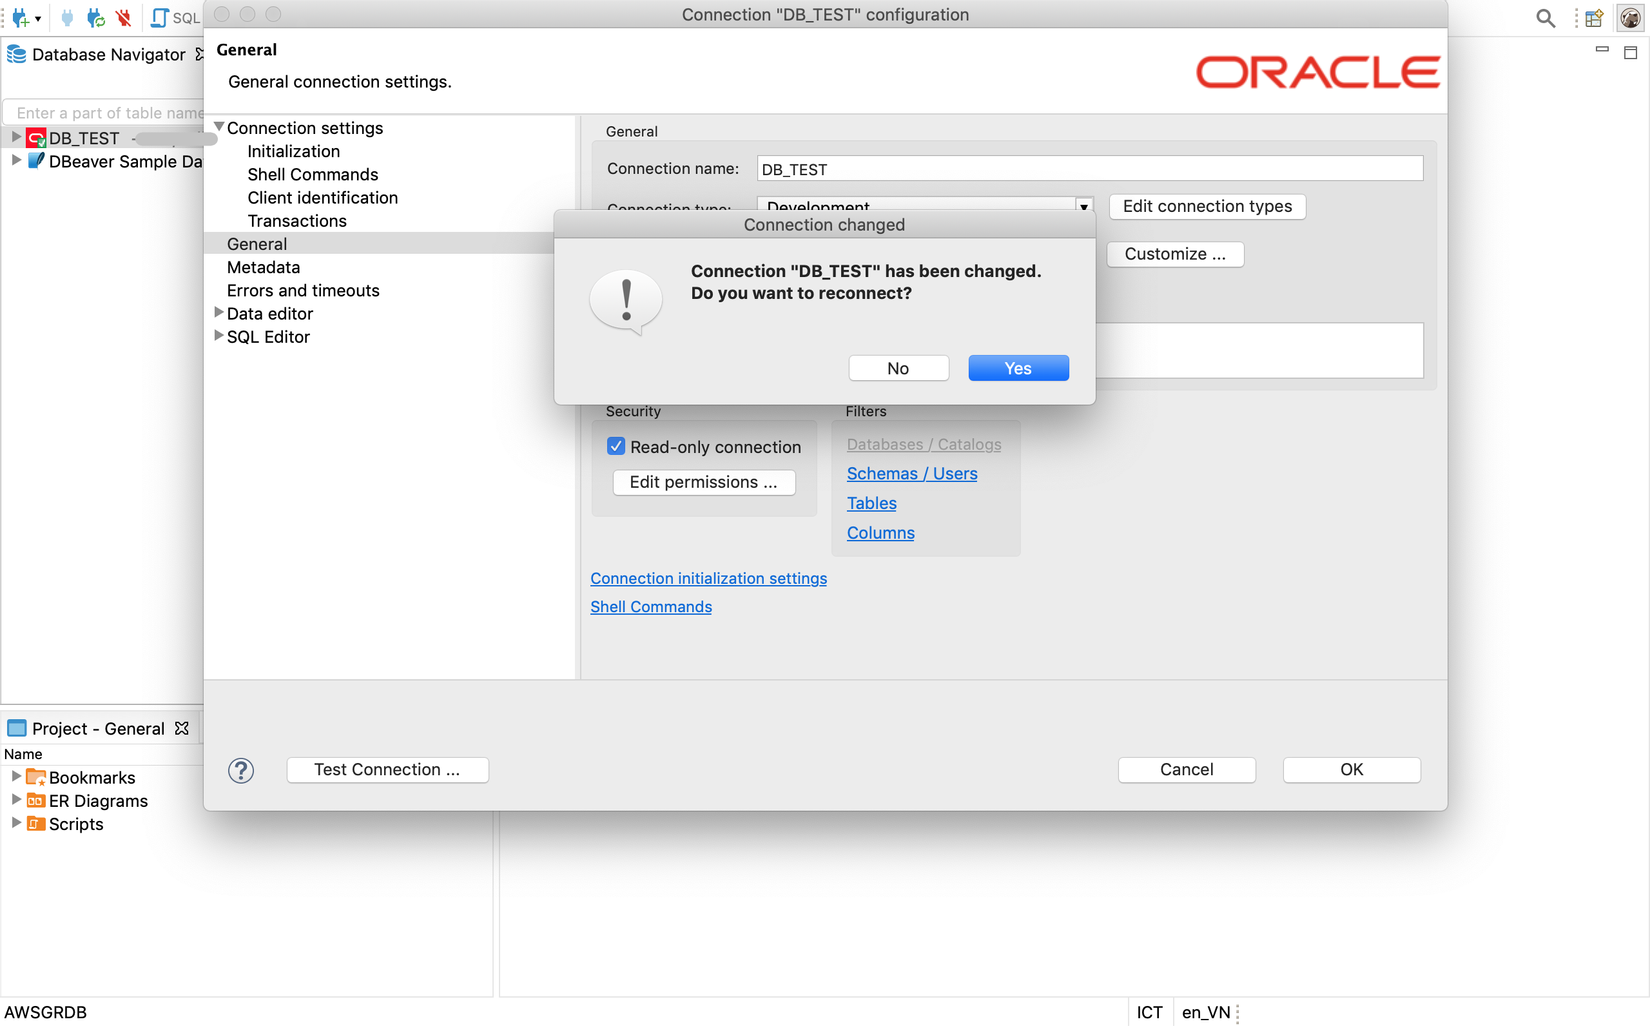Expand the ER Diagrams folder
This screenshot has height=1031, width=1650.
15,799
